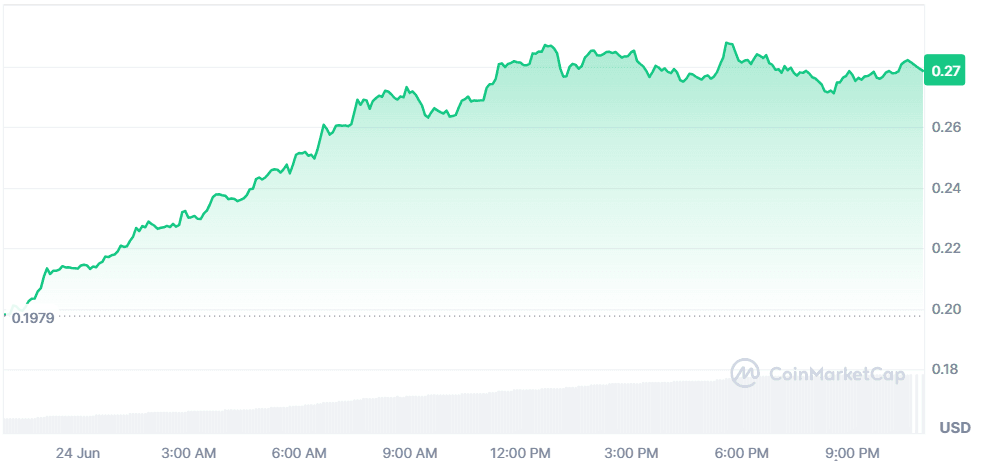Click the 0.18 price axis label

[946, 369]
